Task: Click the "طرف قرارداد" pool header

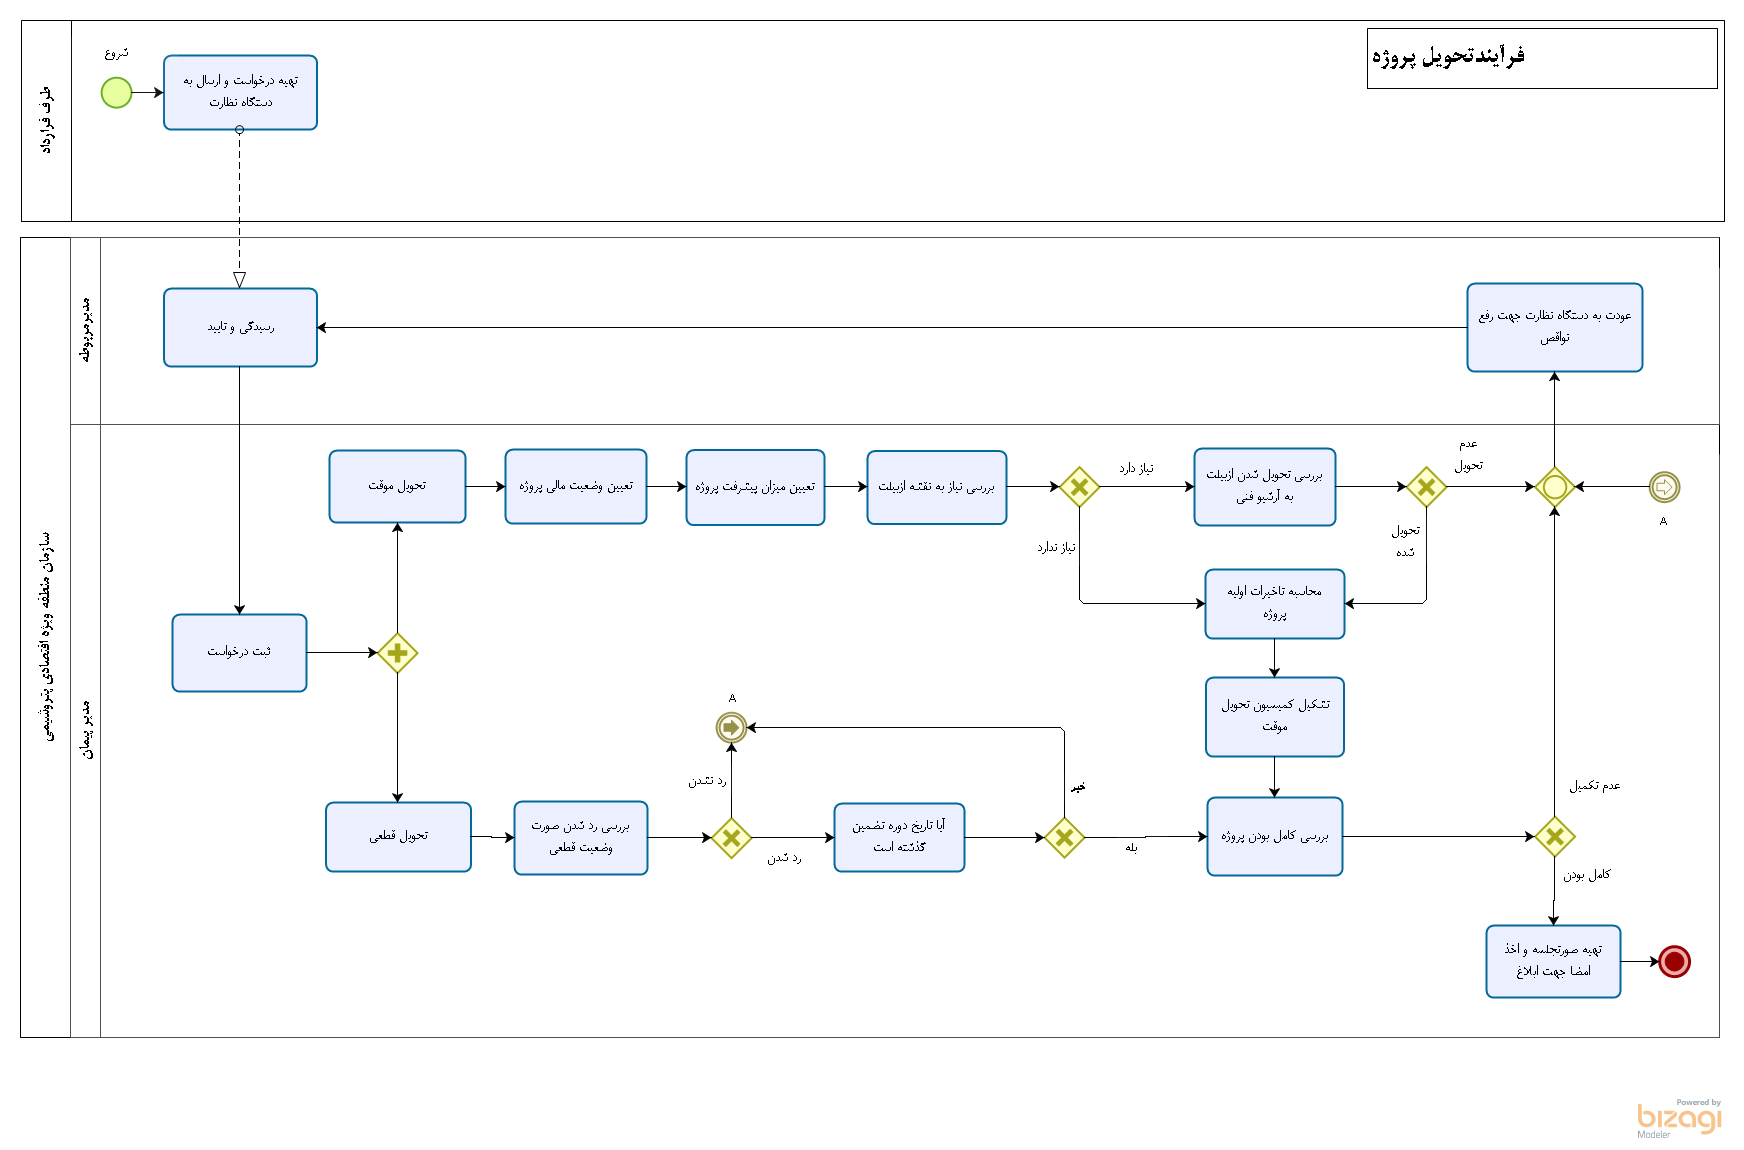Action: point(46,121)
